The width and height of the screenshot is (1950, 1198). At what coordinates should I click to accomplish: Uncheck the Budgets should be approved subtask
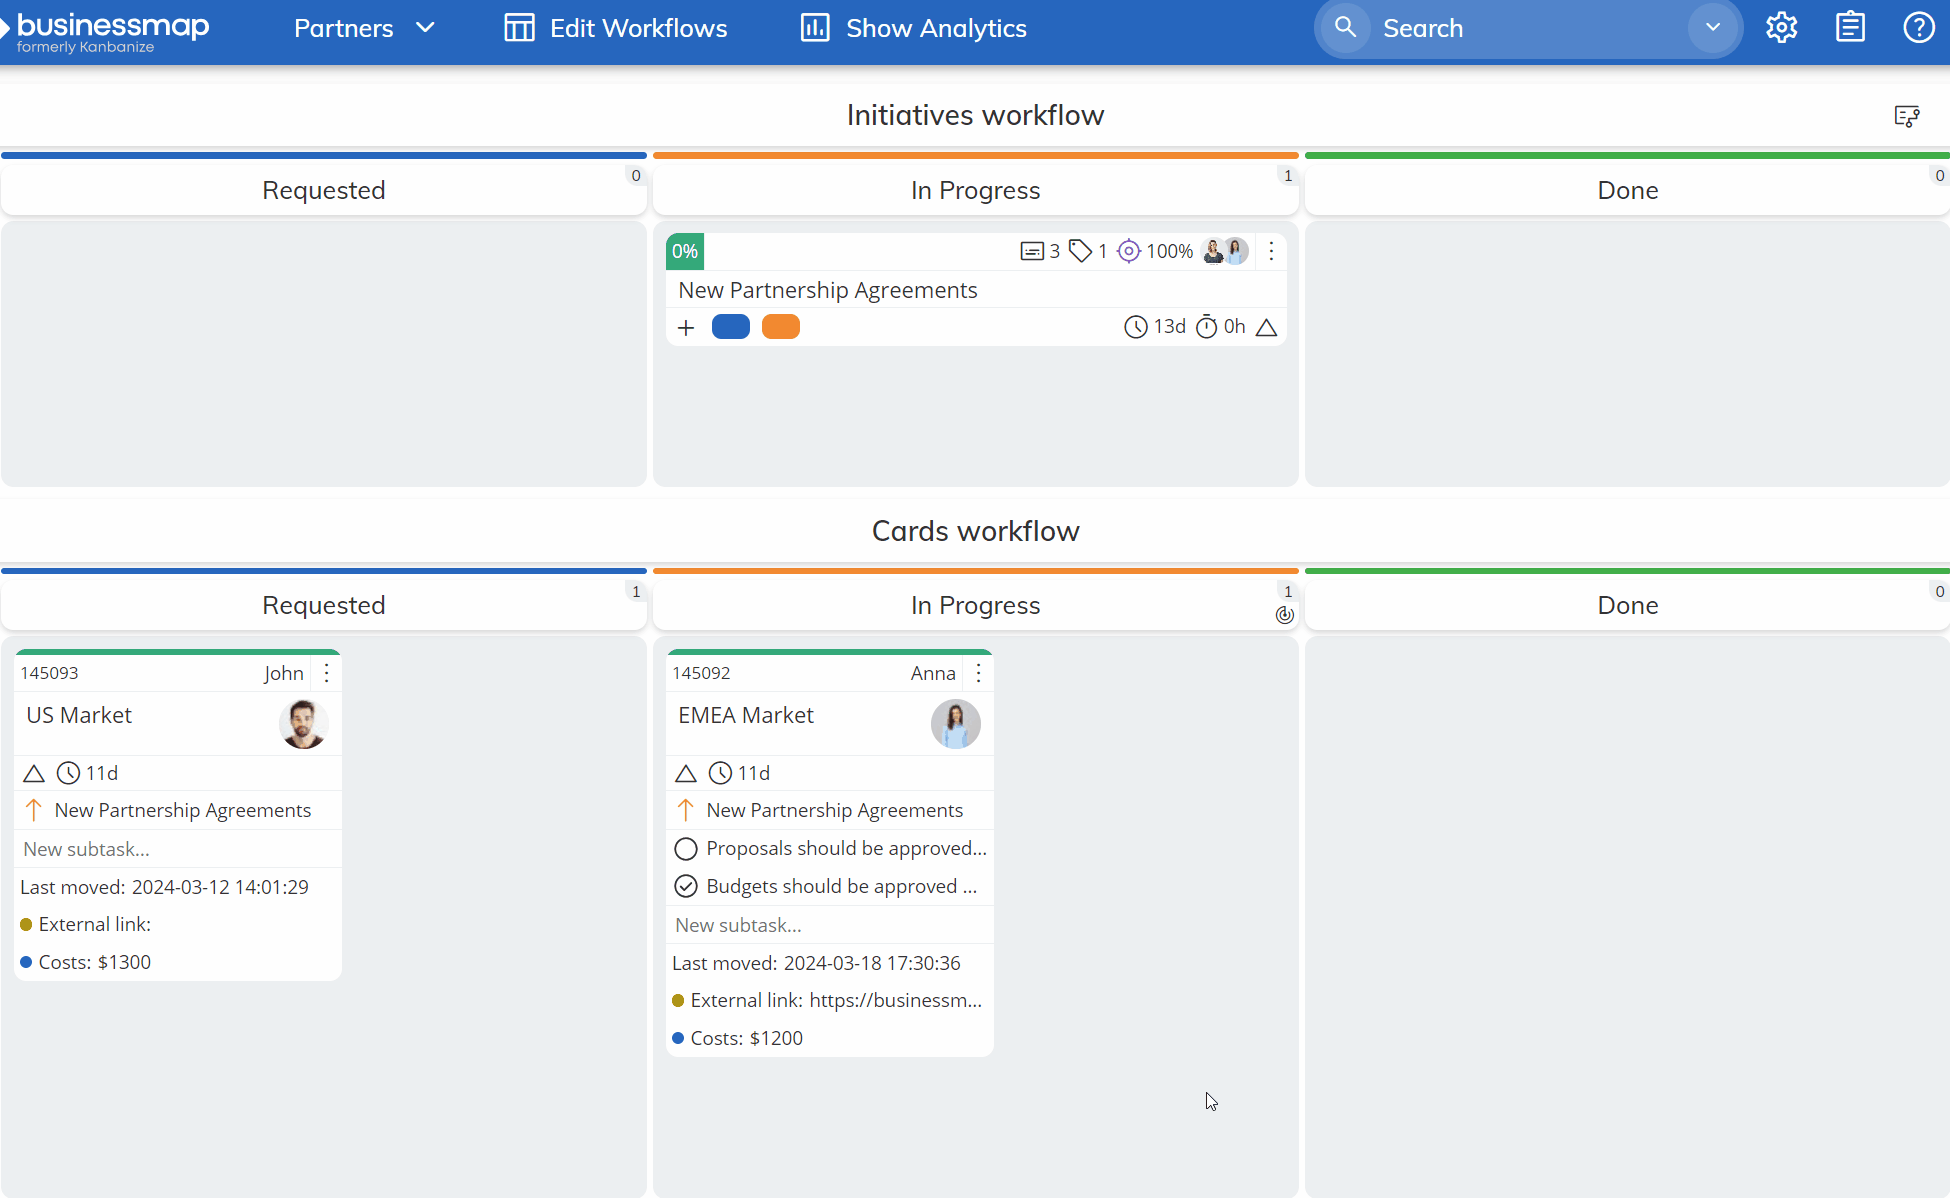click(x=686, y=887)
